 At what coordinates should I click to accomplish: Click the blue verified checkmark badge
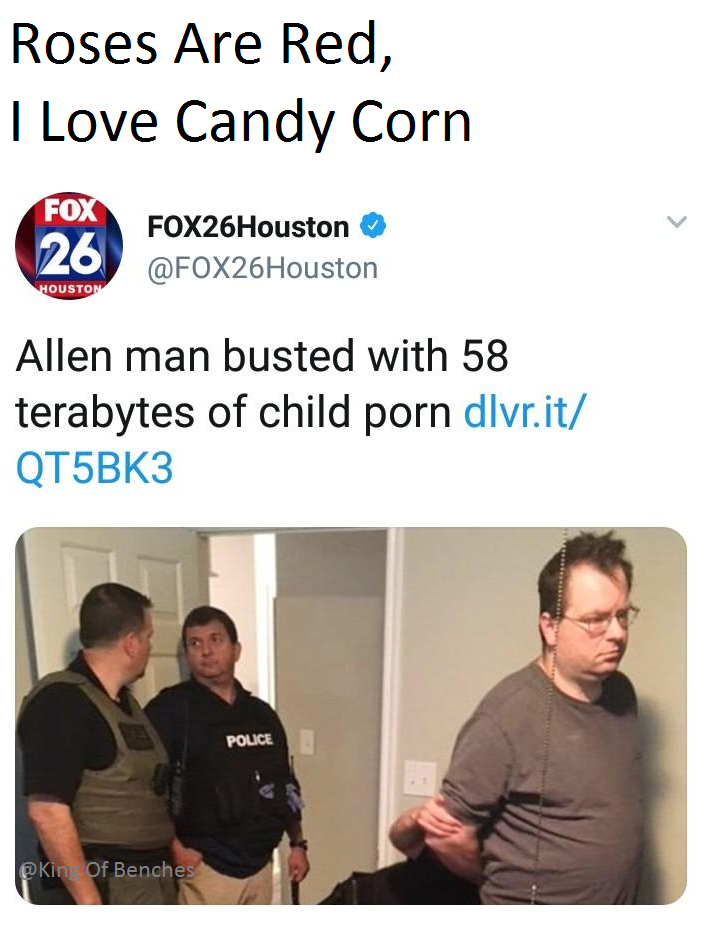(x=373, y=226)
